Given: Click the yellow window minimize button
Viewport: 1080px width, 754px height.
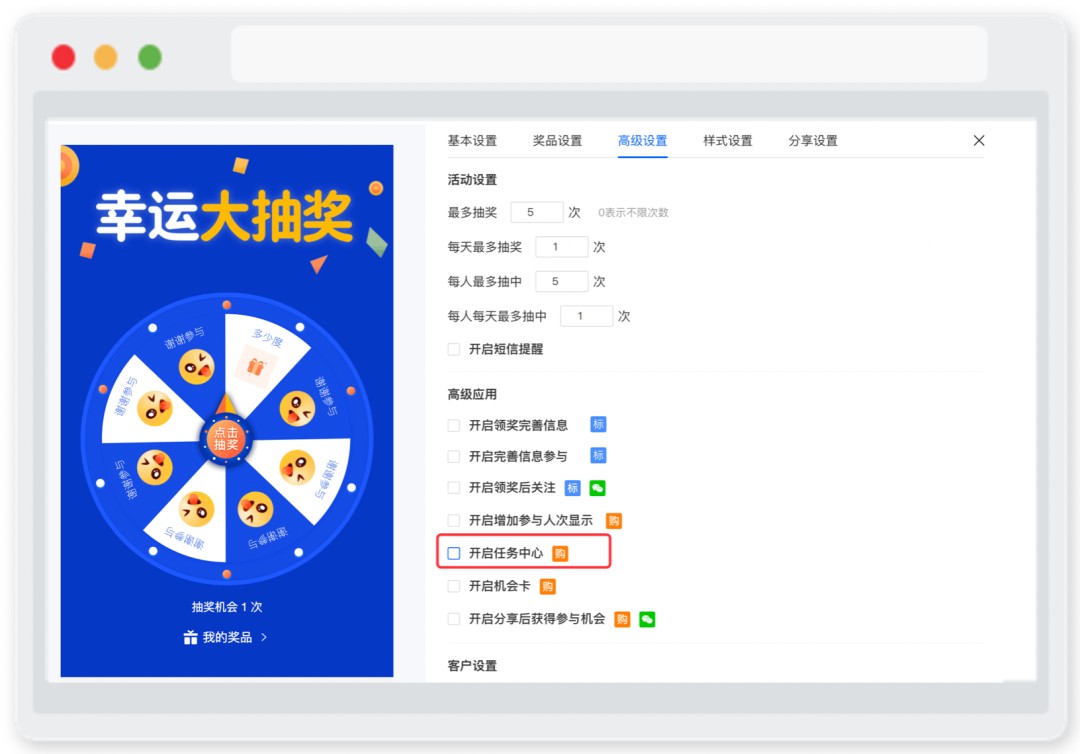Looking at the screenshot, I should coord(105,57).
